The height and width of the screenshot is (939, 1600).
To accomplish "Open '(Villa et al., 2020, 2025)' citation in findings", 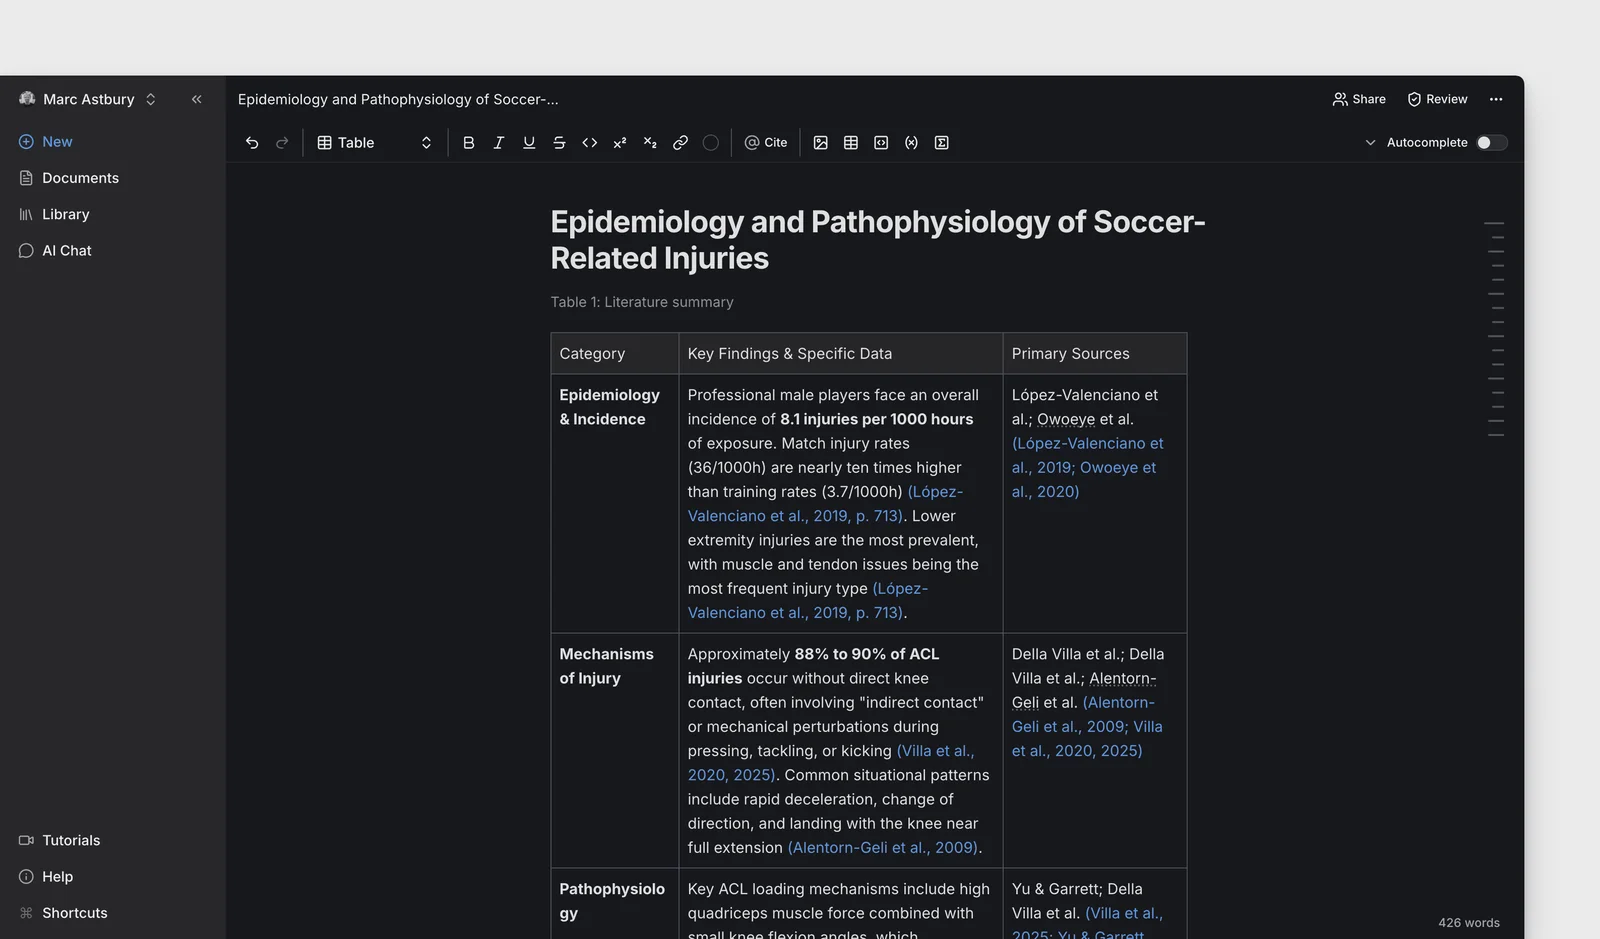I will coord(831,763).
